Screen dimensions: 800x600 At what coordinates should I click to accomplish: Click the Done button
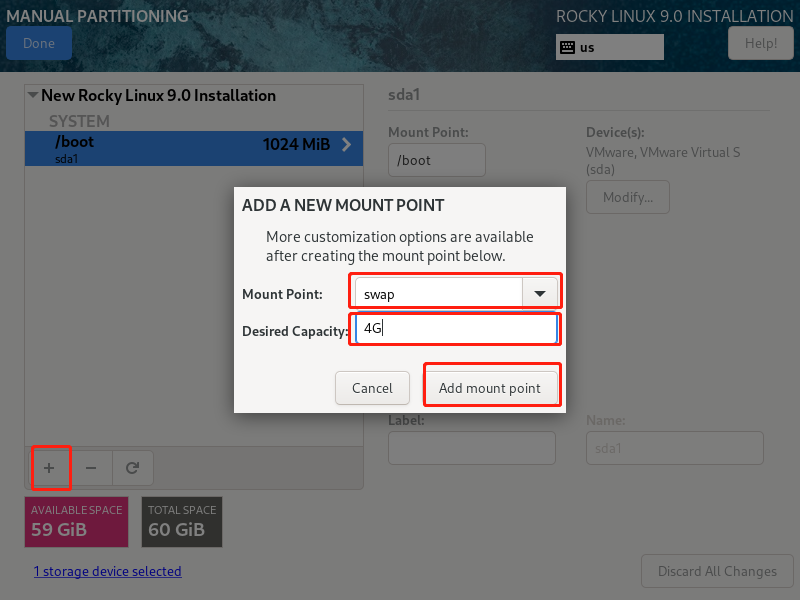(39, 43)
